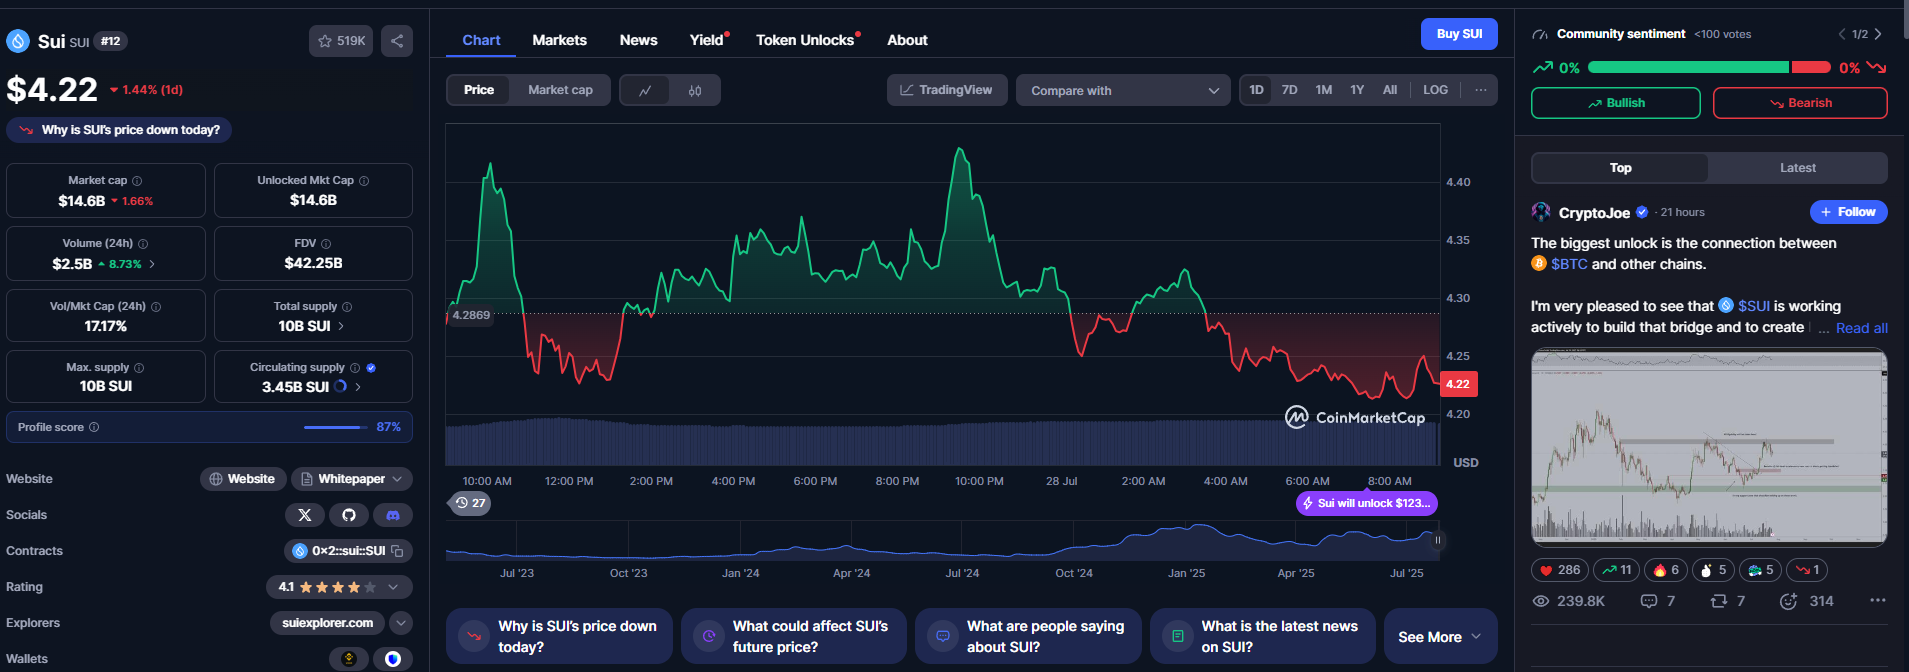1909x672 pixels.
Task: Set chart range to 1M
Action: tap(1324, 90)
